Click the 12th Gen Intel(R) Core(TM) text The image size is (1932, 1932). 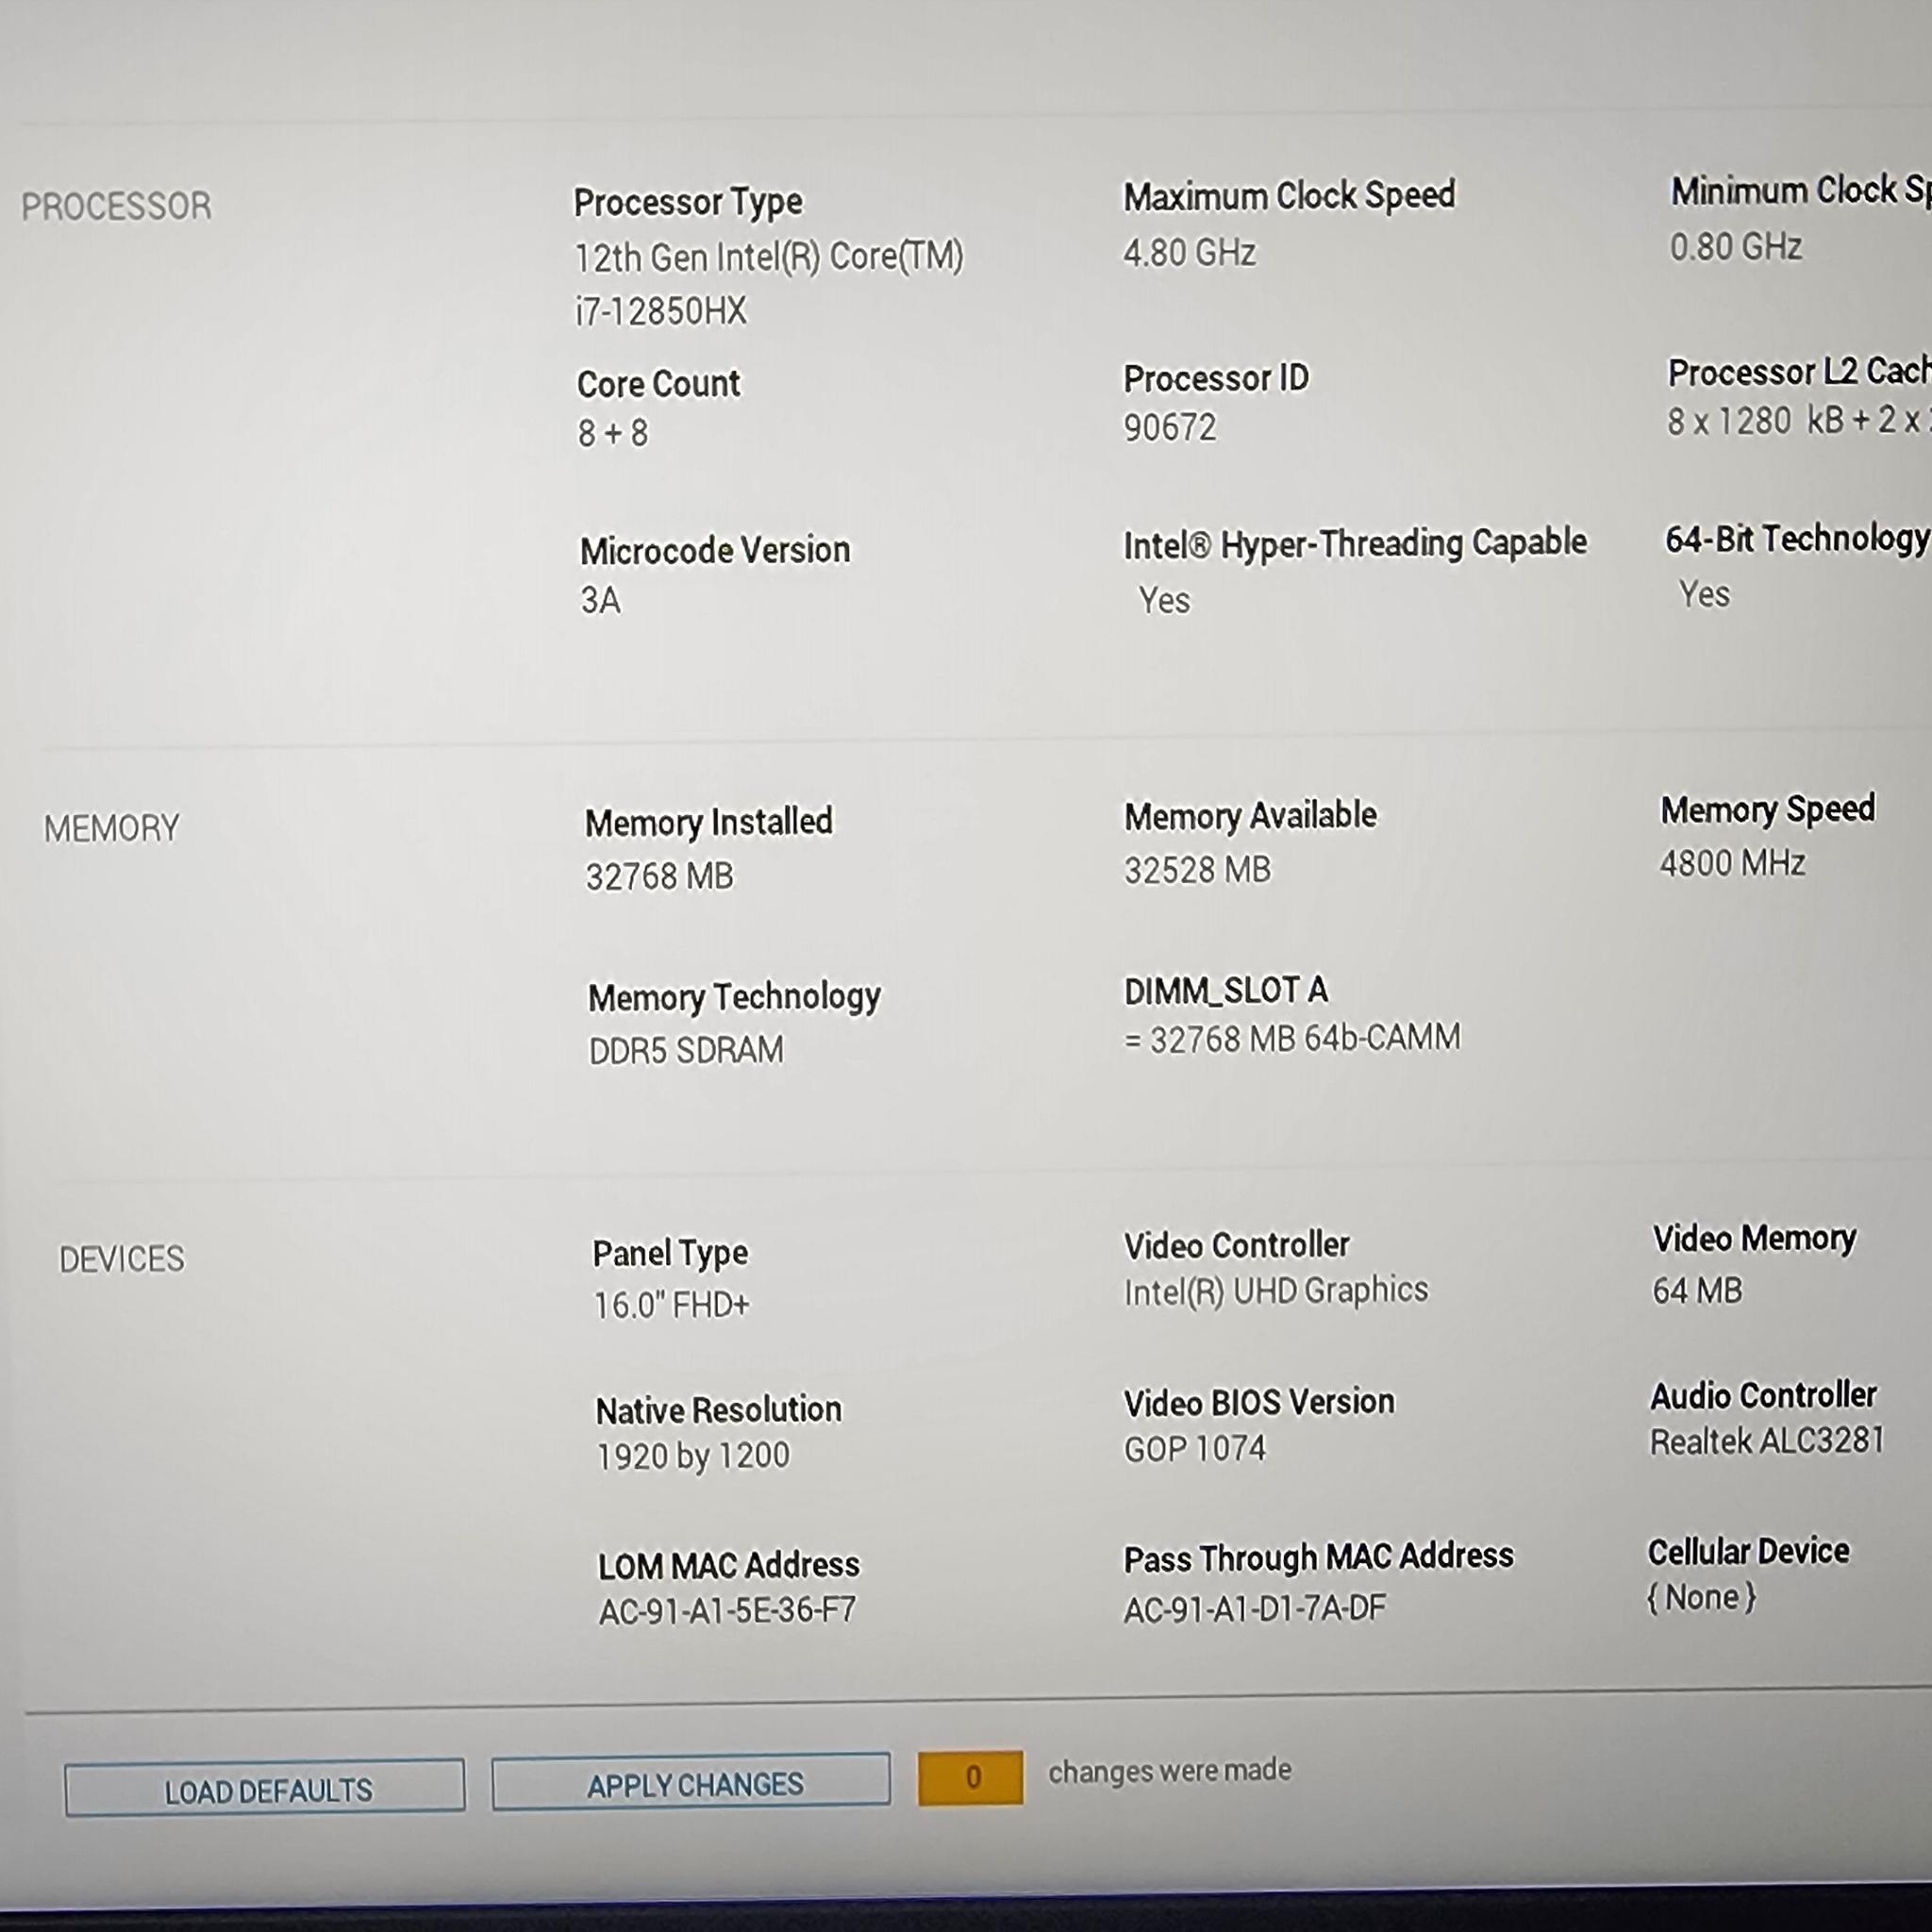[769, 257]
